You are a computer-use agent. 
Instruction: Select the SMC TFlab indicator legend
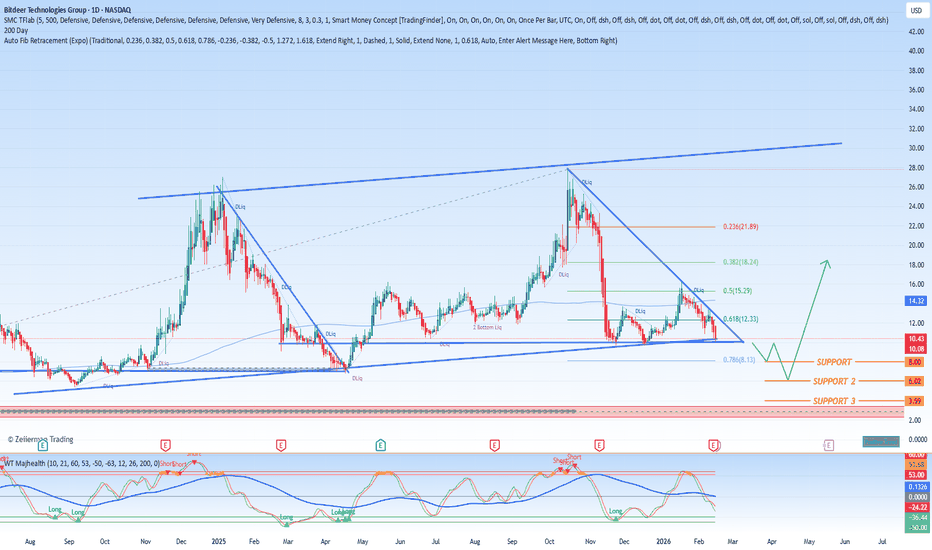(x=446, y=20)
